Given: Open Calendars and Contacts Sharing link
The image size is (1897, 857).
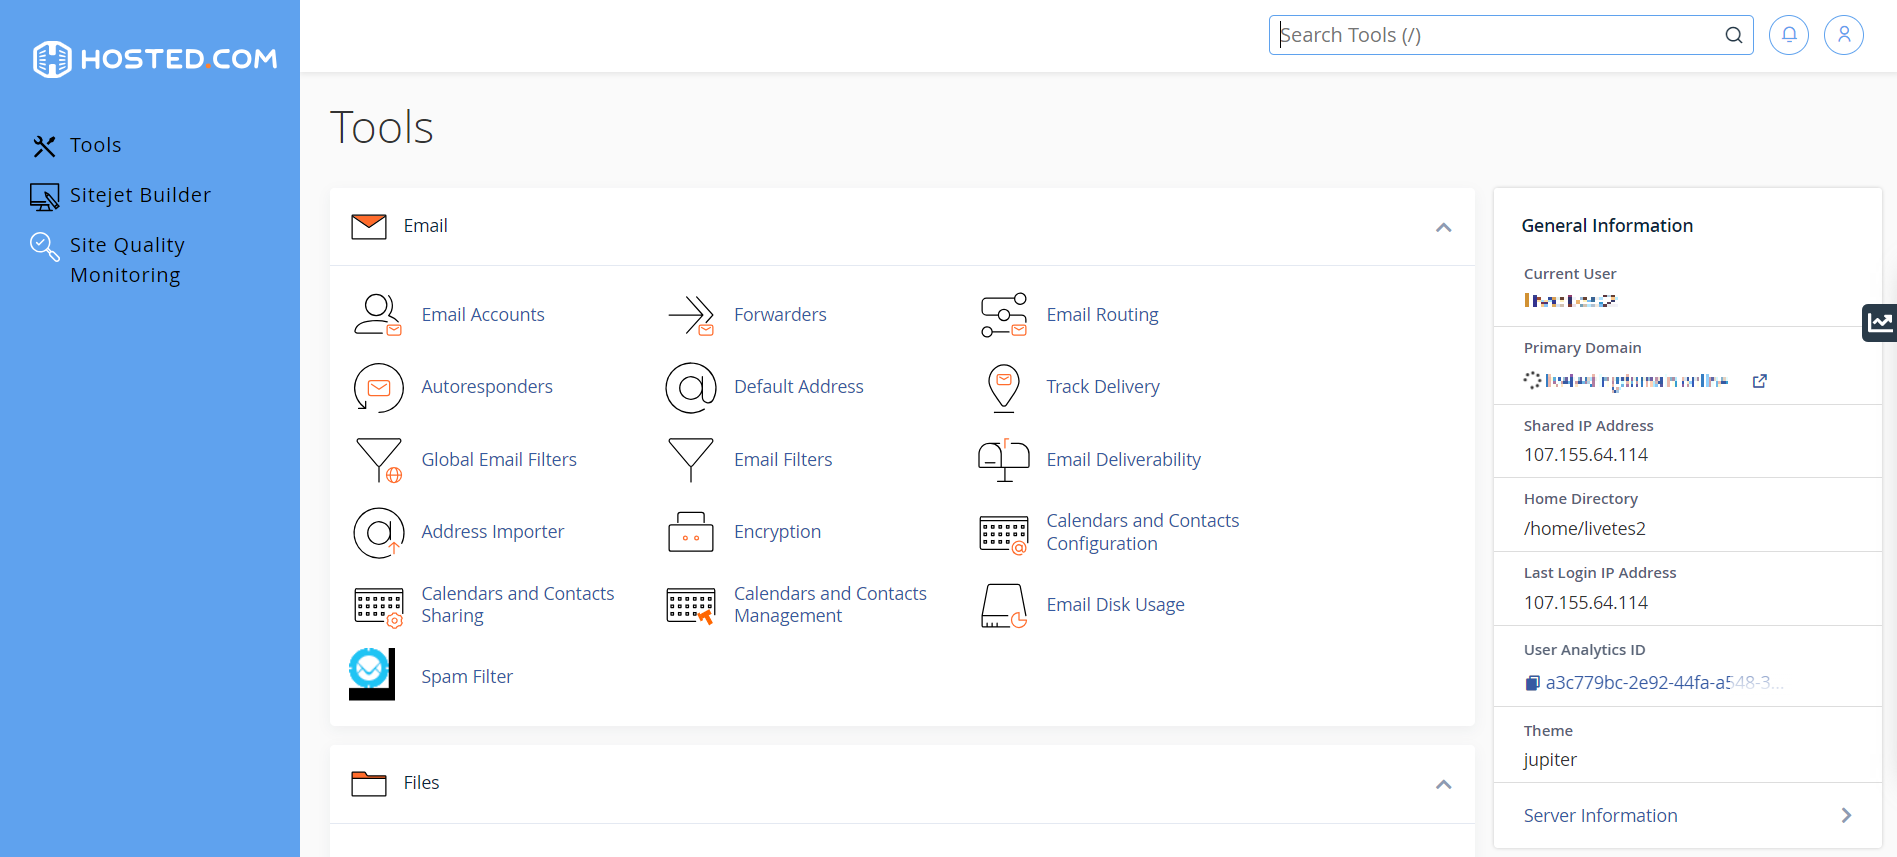Looking at the screenshot, I should (518, 605).
